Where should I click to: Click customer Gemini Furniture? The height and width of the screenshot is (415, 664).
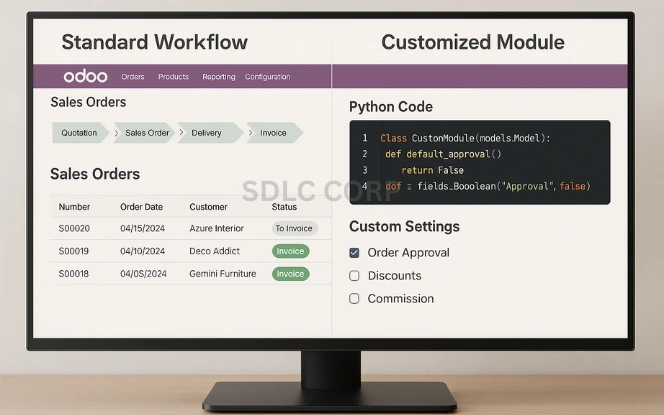click(223, 274)
